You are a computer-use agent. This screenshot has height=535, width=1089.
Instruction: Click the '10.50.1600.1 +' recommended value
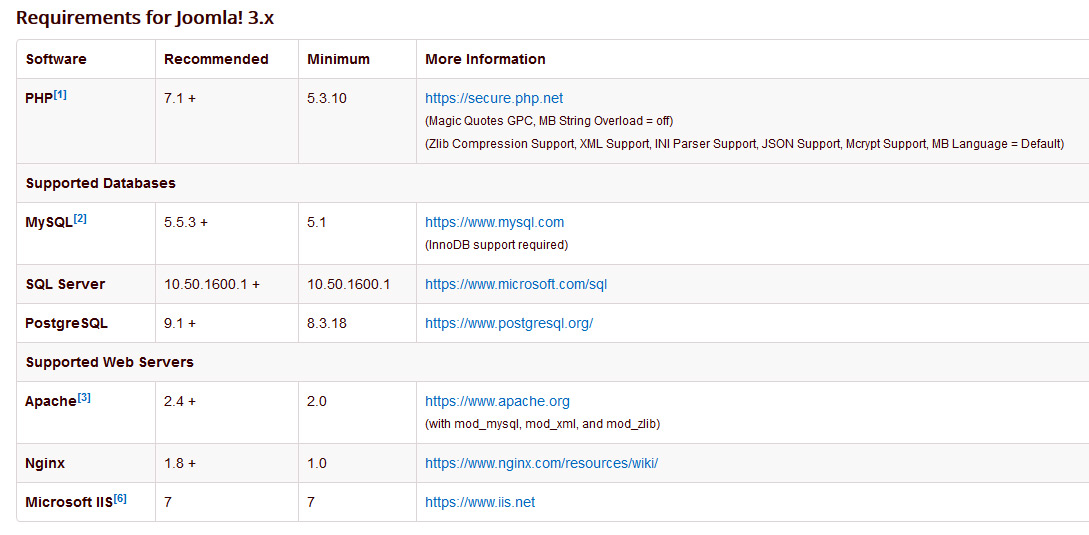(x=212, y=284)
